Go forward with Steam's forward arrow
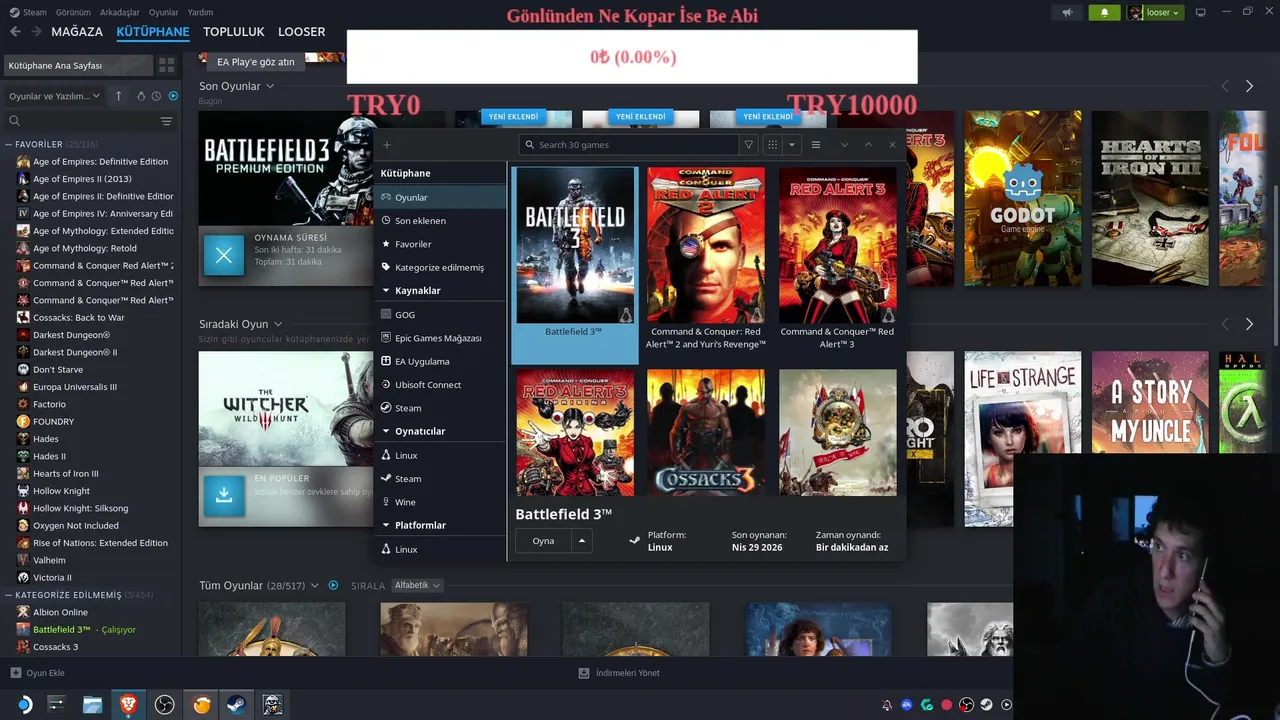The height and width of the screenshot is (720, 1280). [x=36, y=32]
